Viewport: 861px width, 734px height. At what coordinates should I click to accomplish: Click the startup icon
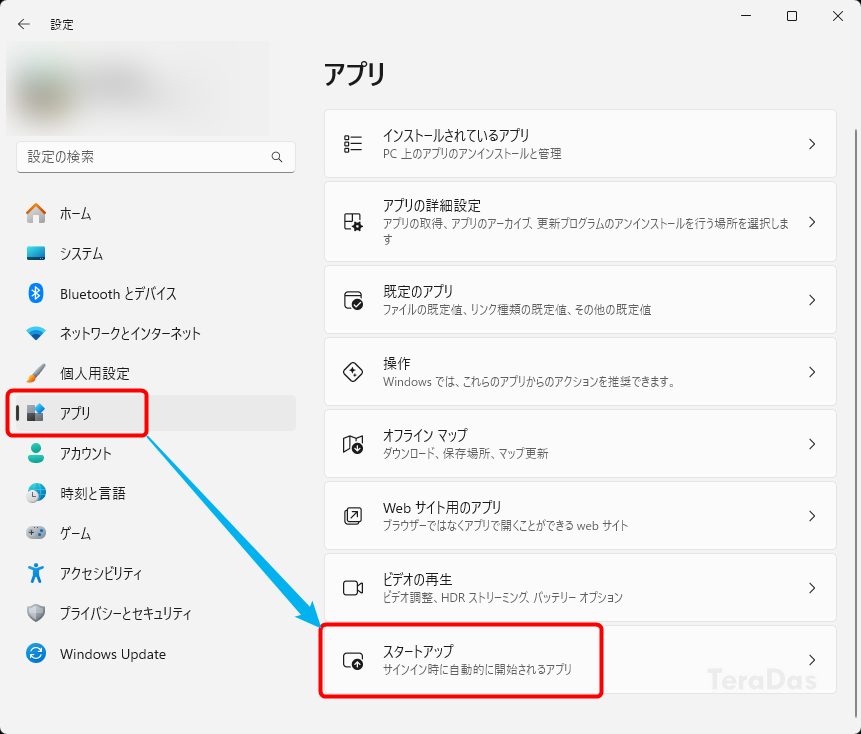click(353, 660)
